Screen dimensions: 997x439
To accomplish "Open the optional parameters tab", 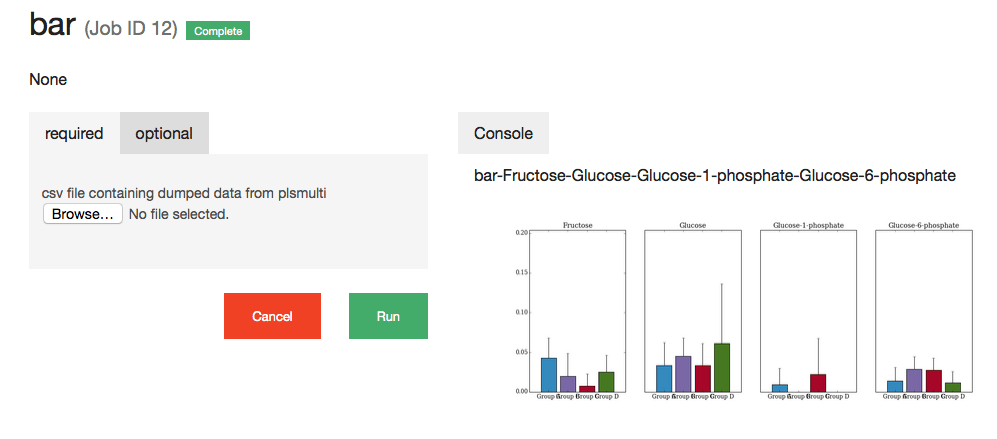I will [x=164, y=133].
